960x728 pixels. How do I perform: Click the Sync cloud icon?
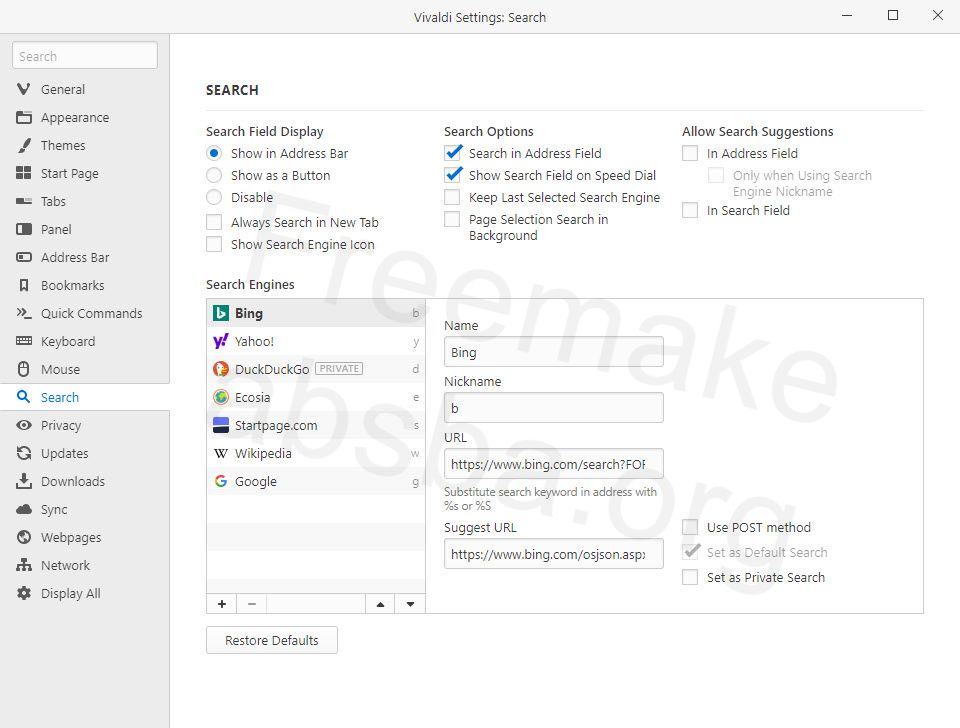point(23,509)
